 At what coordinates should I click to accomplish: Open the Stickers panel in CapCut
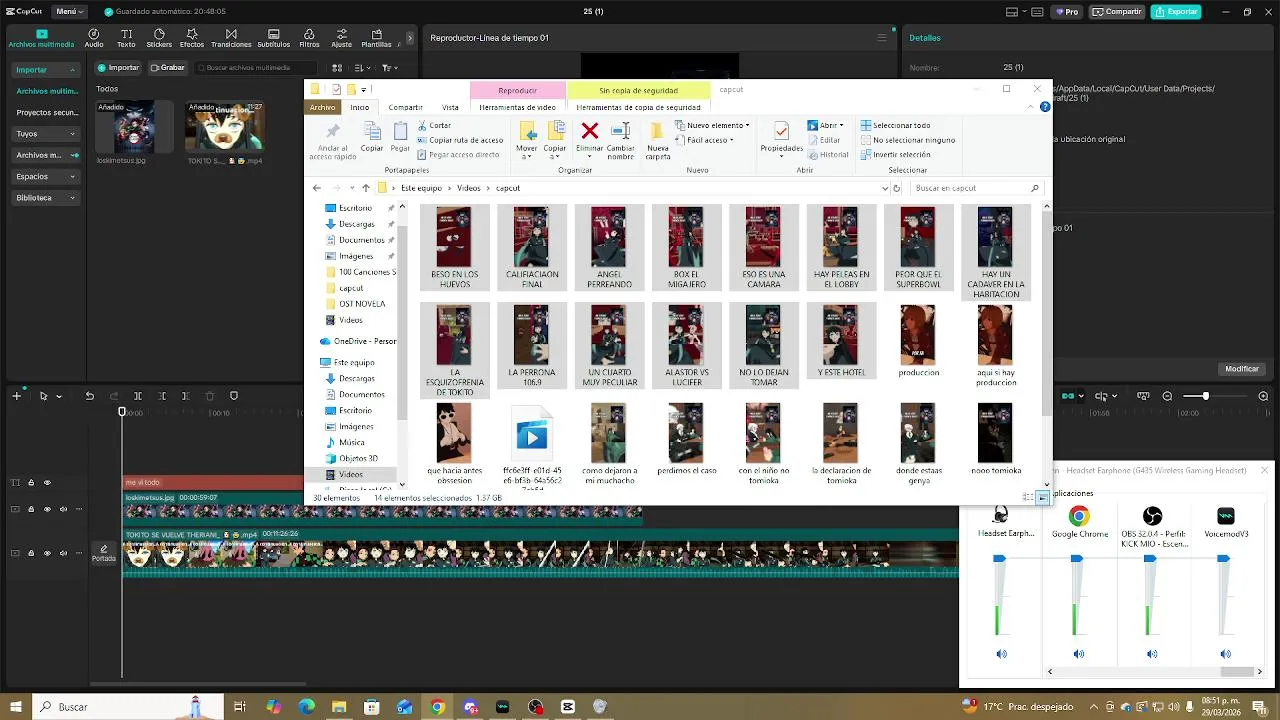coord(159,38)
